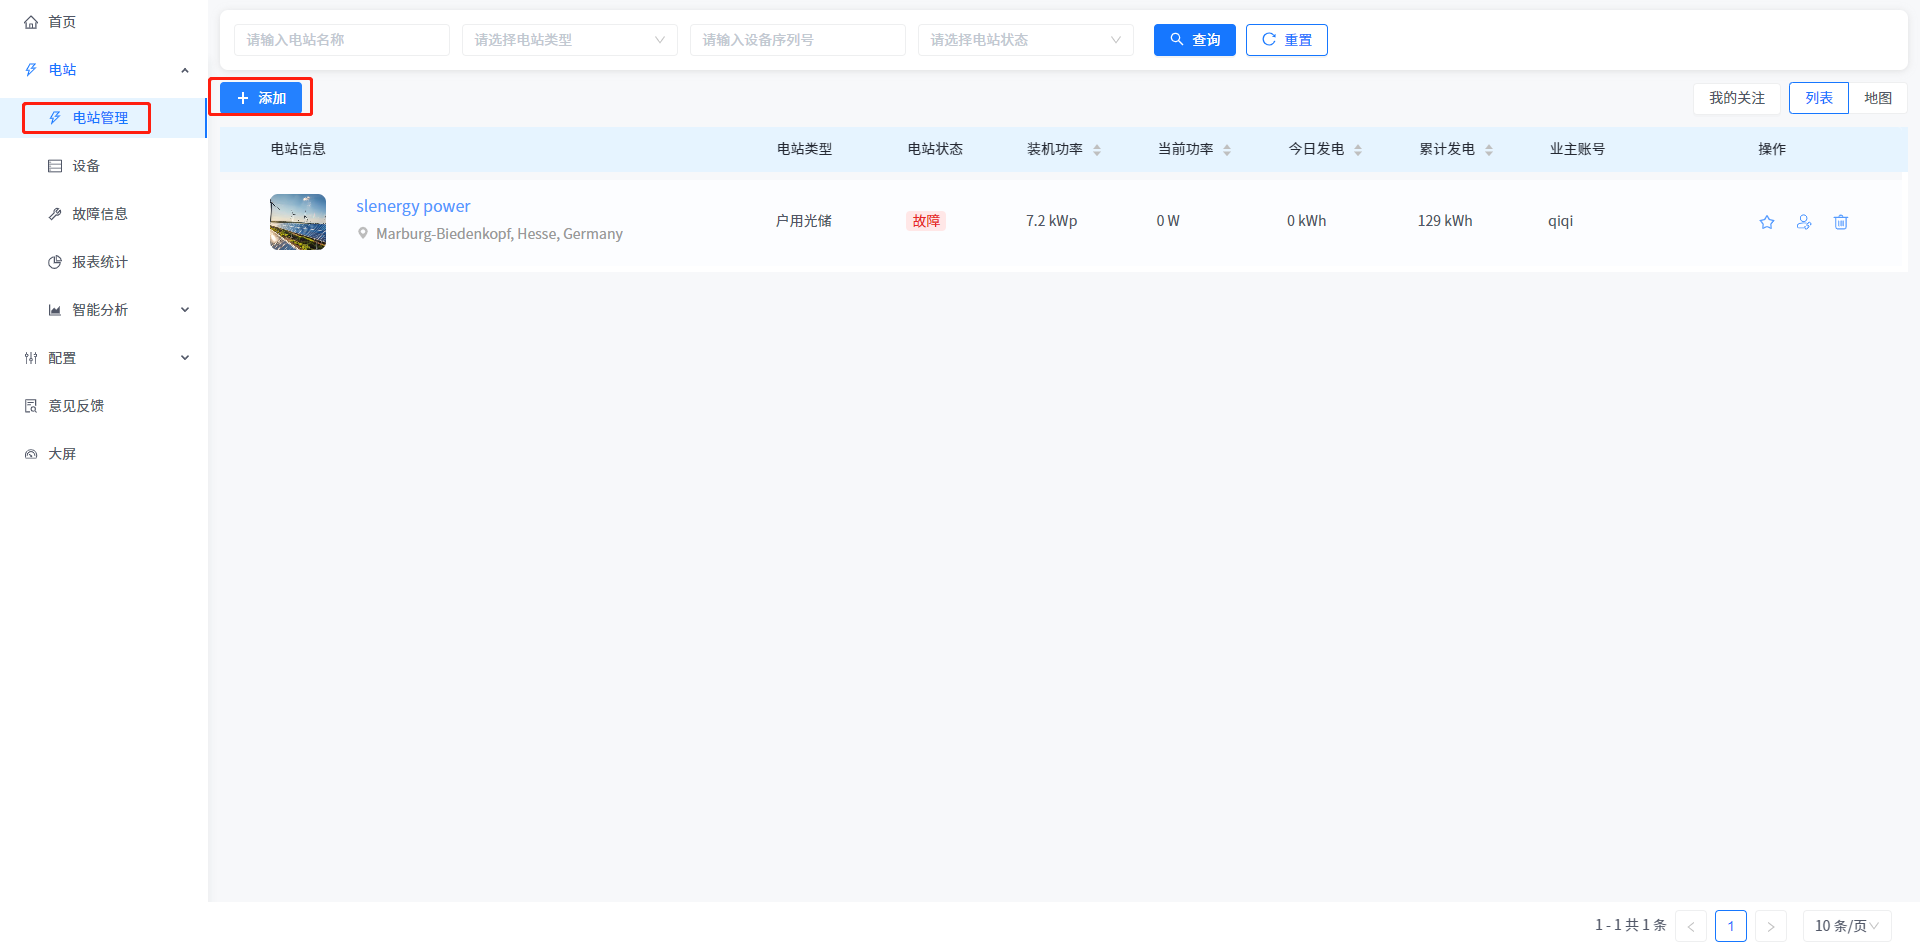
Task: Click the 添加 add station button
Action: point(261,98)
